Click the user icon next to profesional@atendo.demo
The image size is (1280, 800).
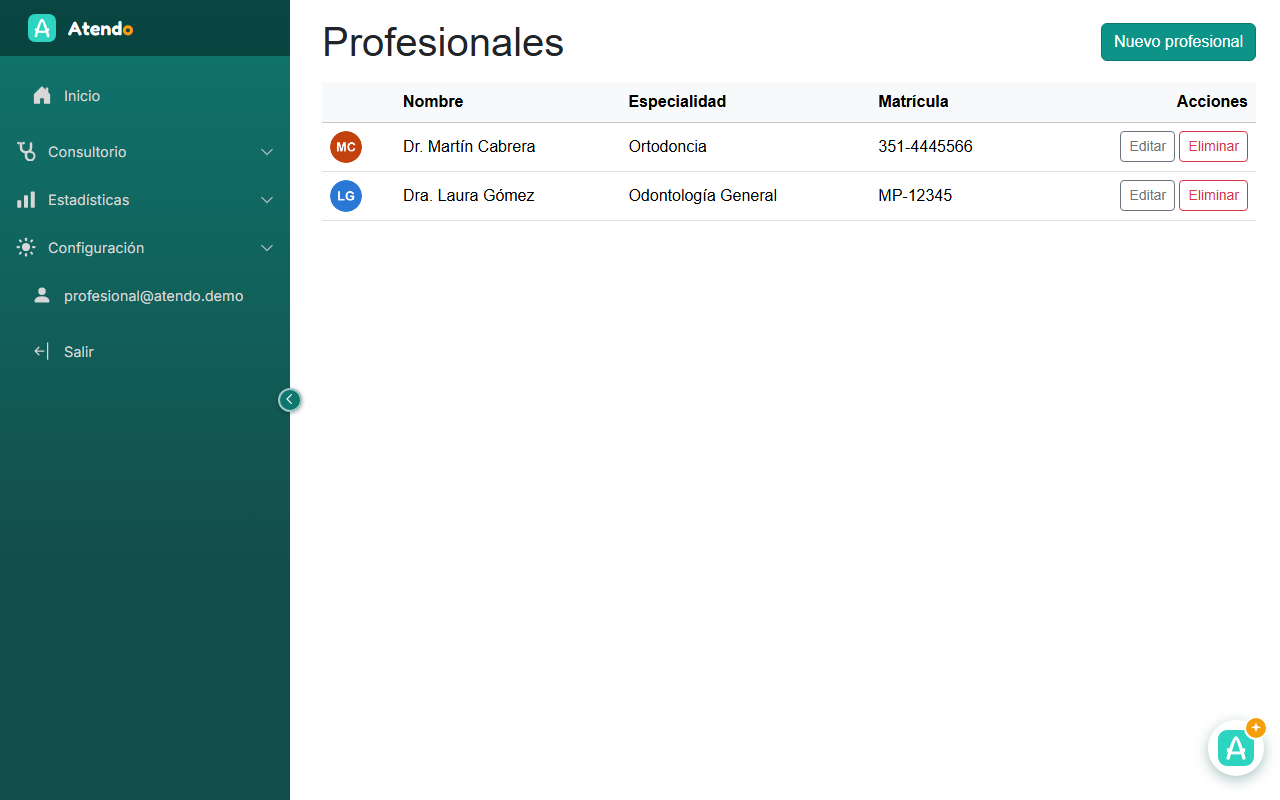(x=42, y=296)
